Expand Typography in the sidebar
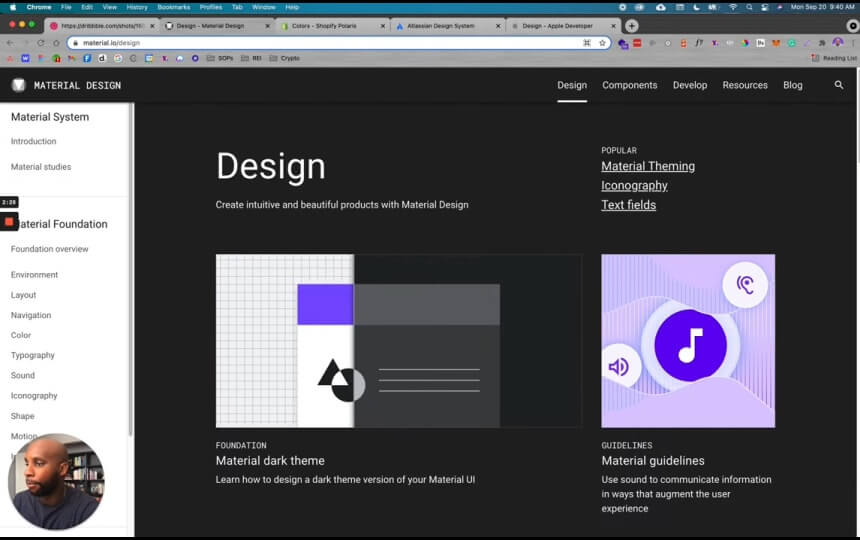The image size is (860, 540). tap(33, 355)
